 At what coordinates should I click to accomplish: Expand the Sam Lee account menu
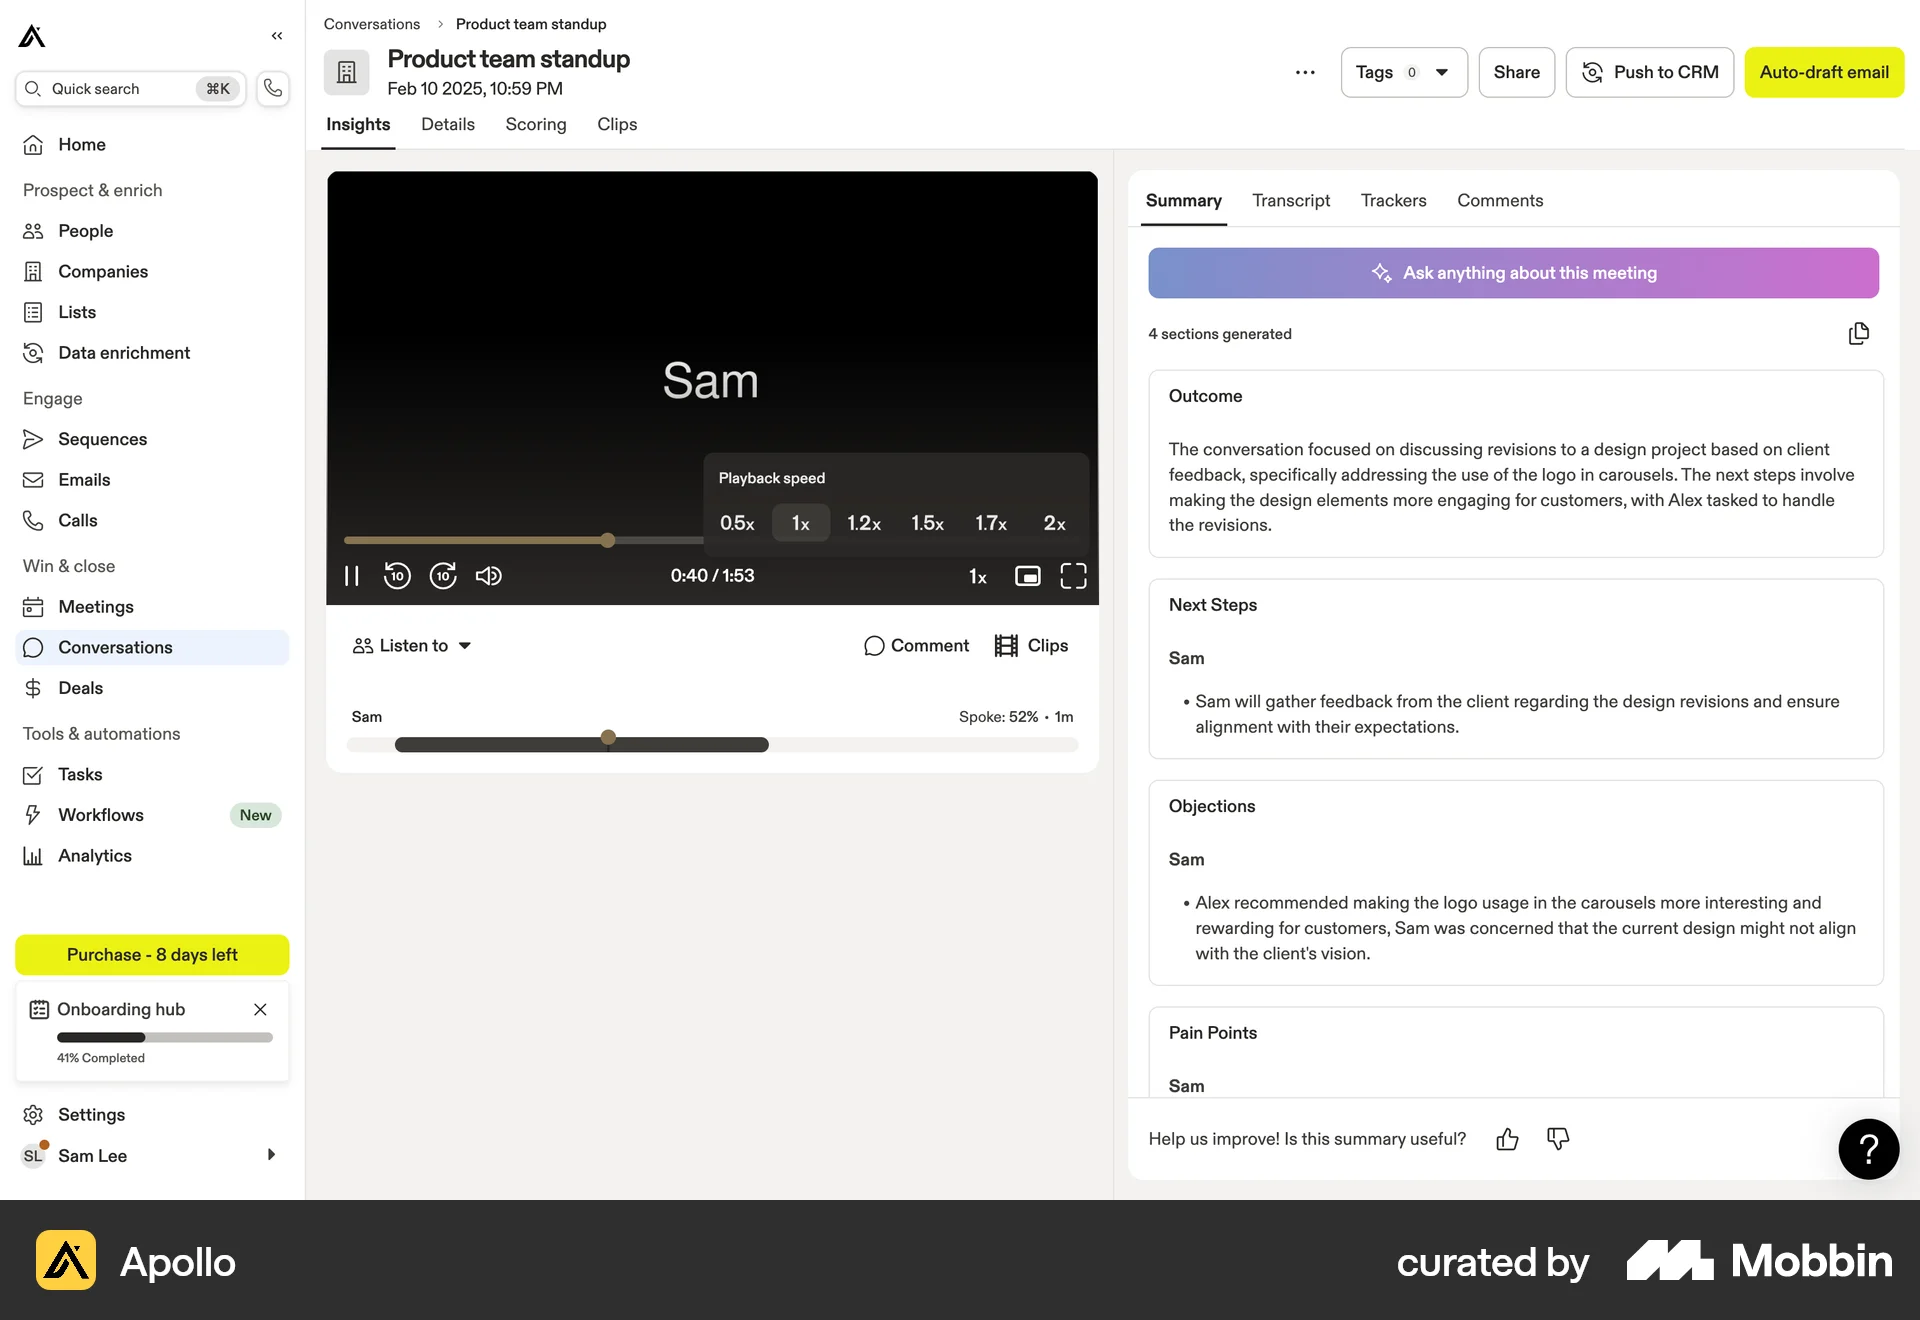pos(270,1155)
